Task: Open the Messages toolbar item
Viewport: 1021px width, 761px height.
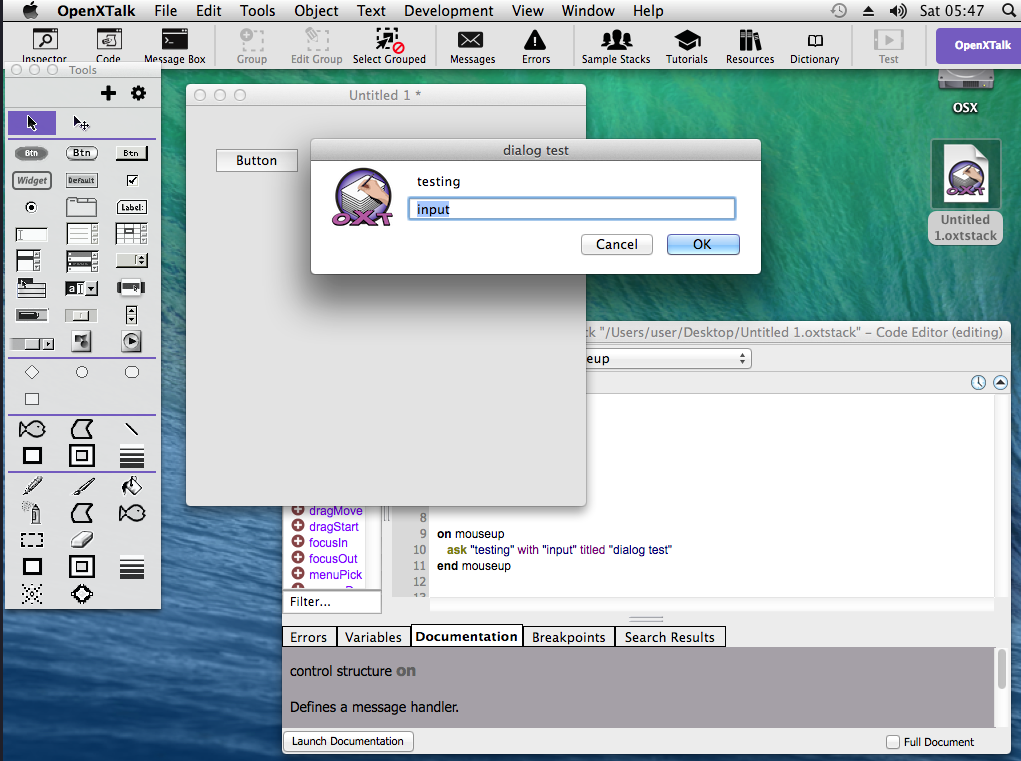Action: [x=472, y=46]
